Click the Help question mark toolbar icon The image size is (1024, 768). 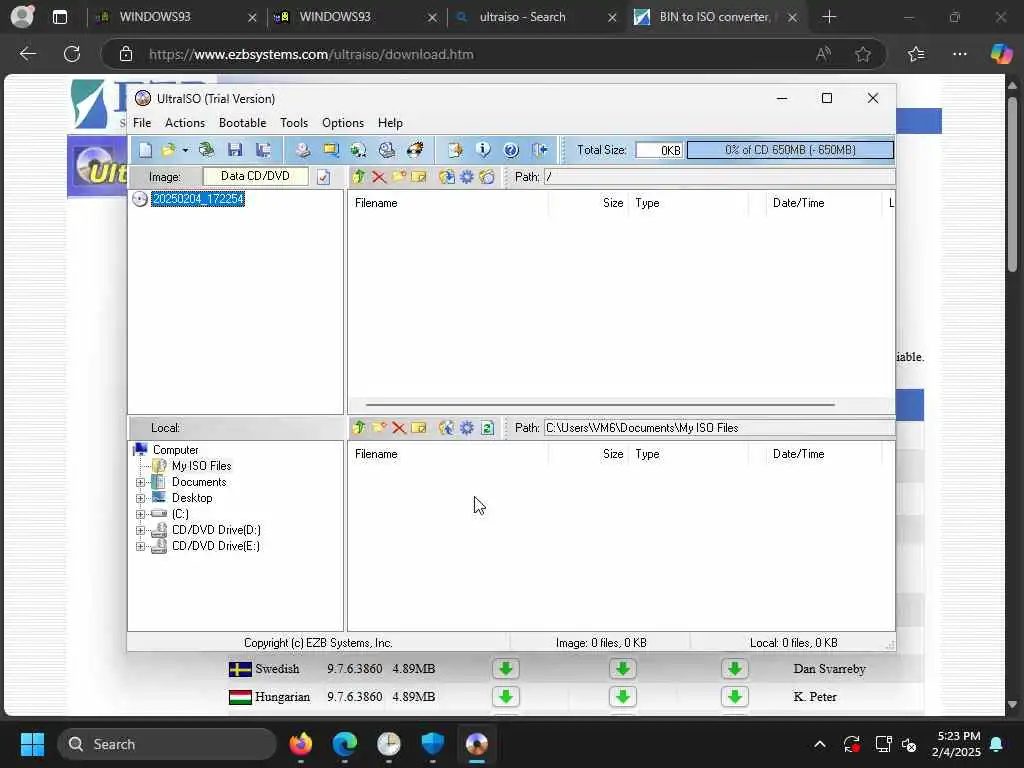pos(511,150)
